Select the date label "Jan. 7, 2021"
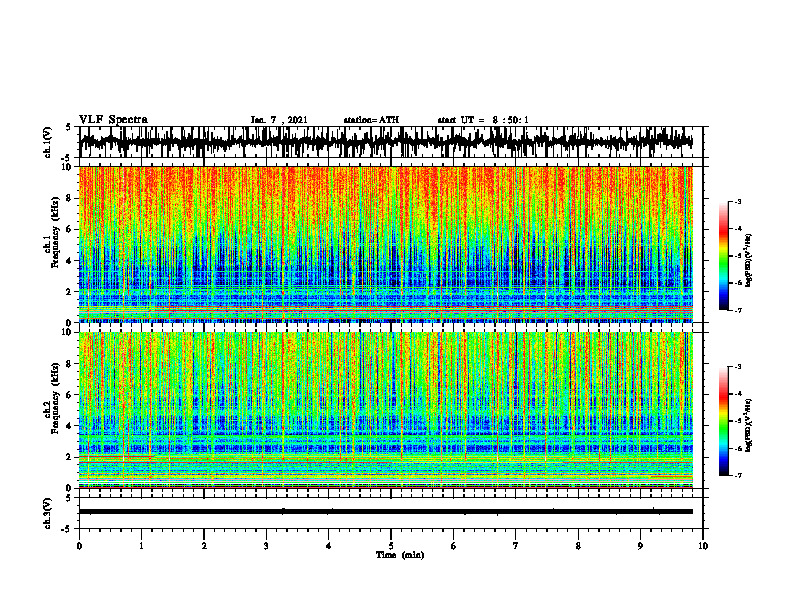This screenshot has height=612, width=792. 279,120
